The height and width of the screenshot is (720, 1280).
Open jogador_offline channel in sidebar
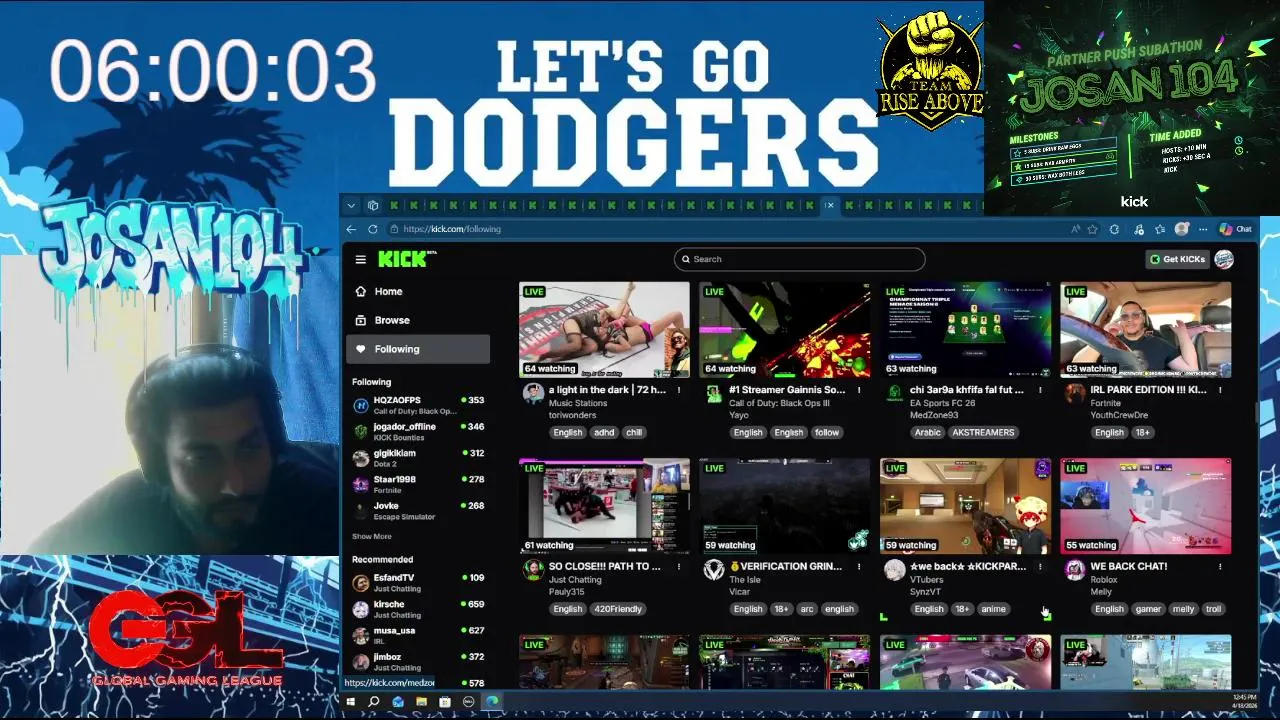coord(418,431)
